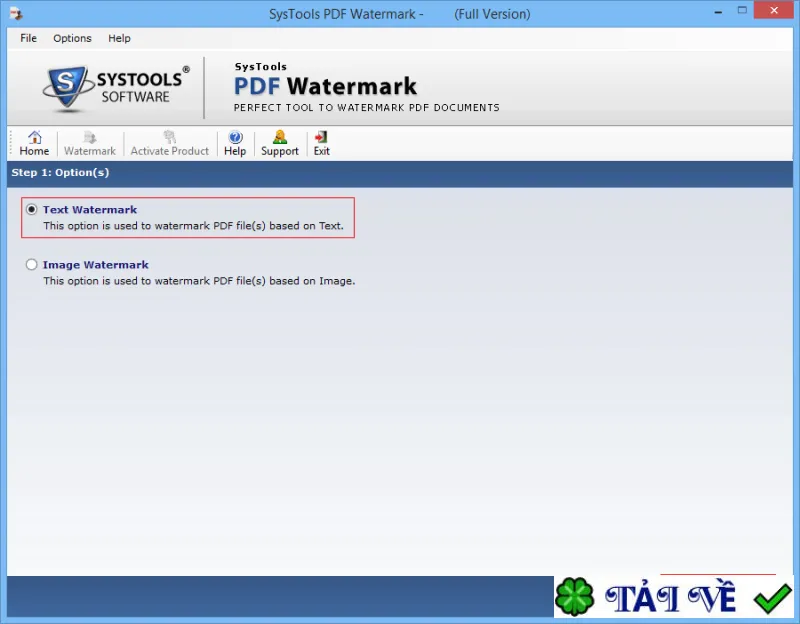Close the SysTools PDF Watermark window
This screenshot has width=800, height=624.
click(x=773, y=11)
